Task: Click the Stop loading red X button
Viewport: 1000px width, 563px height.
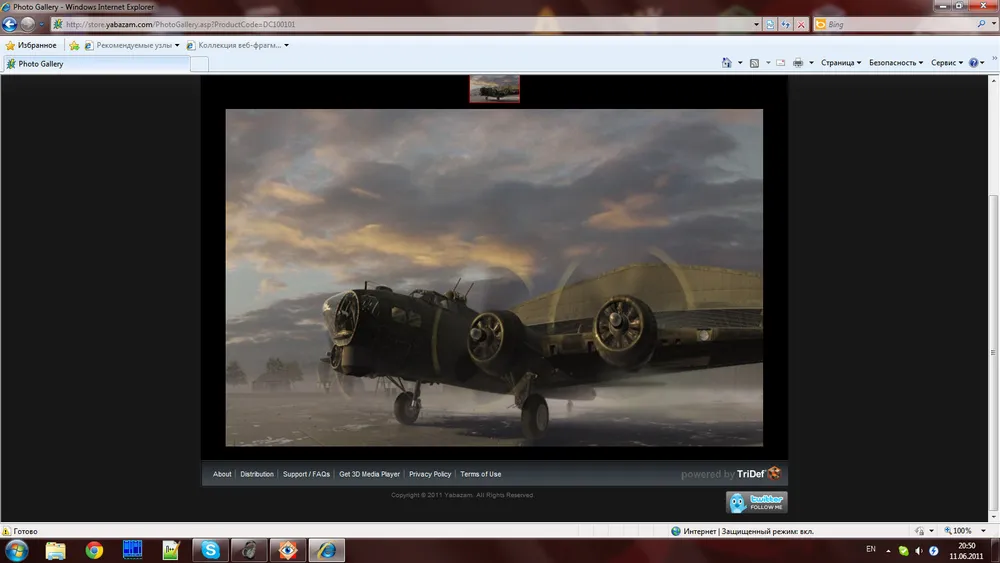Action: 801,24
